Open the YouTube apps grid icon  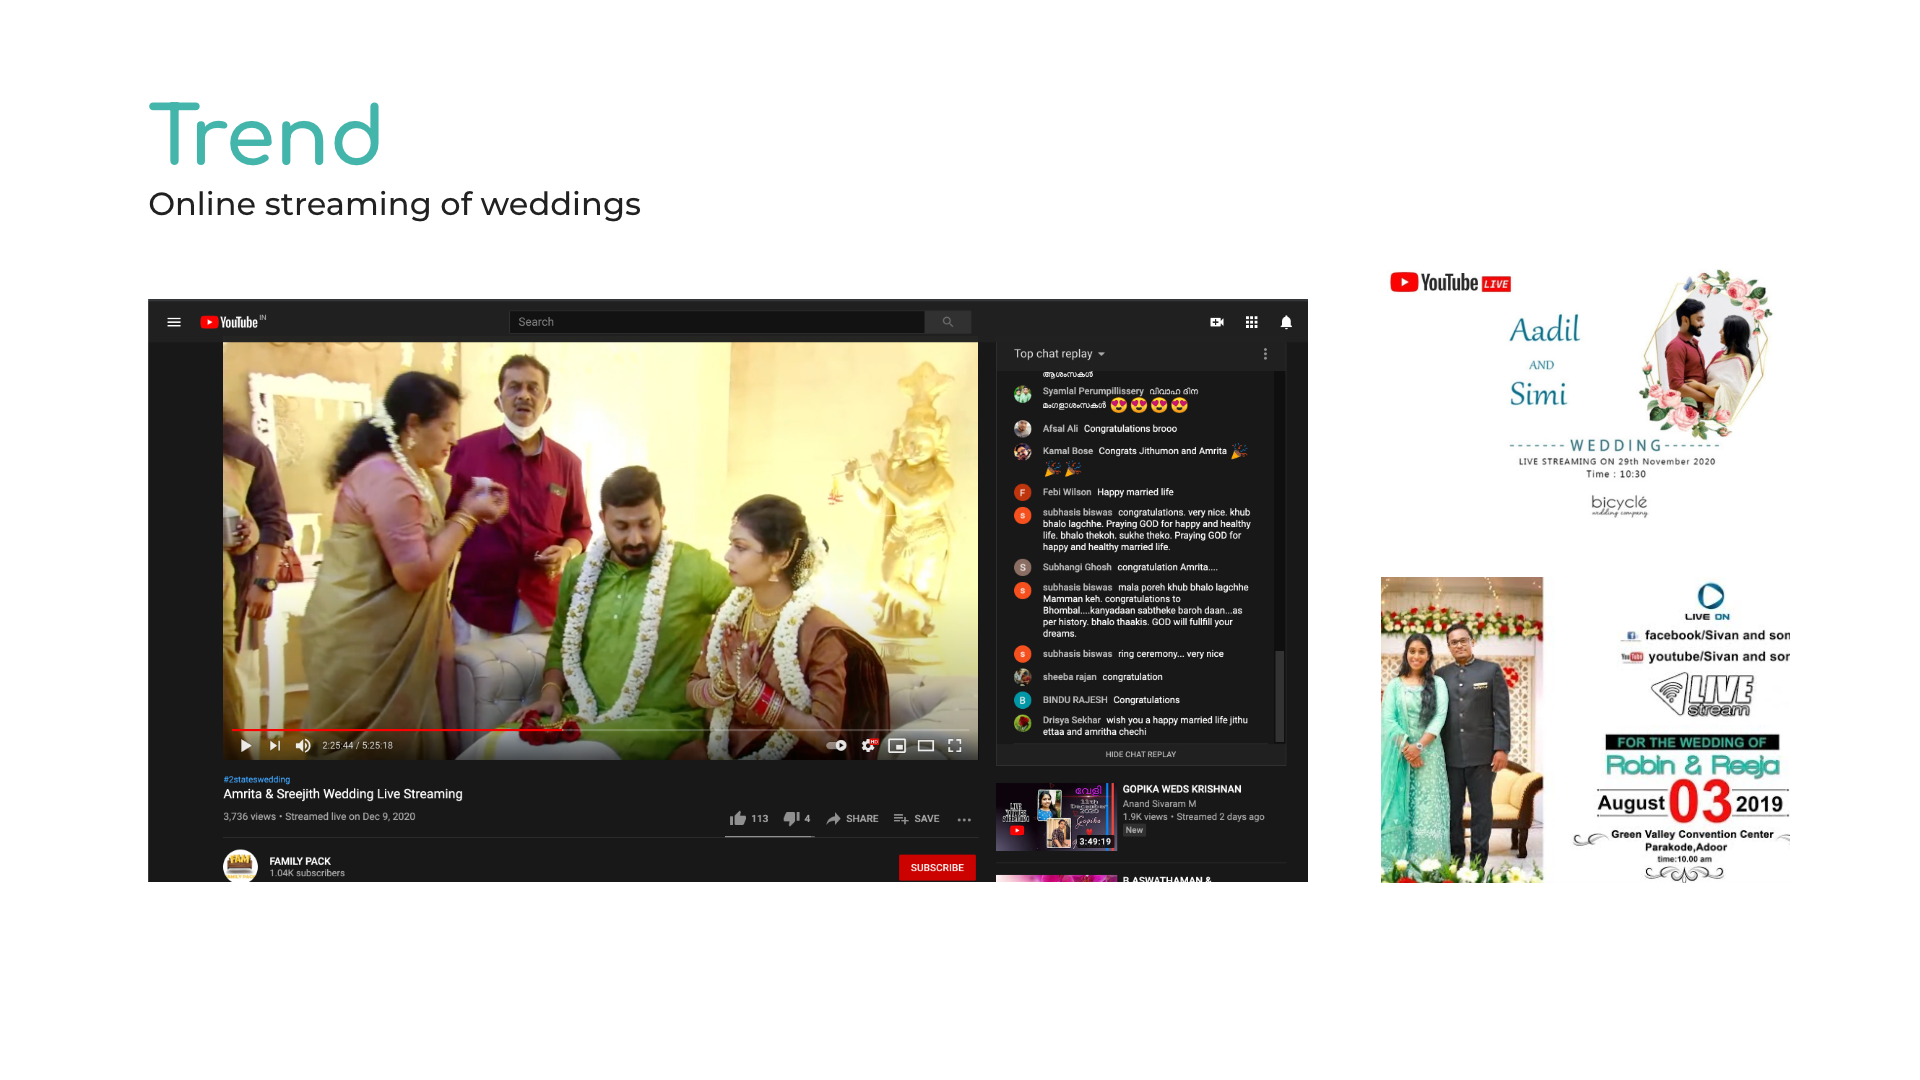[x=1251, y=322]
